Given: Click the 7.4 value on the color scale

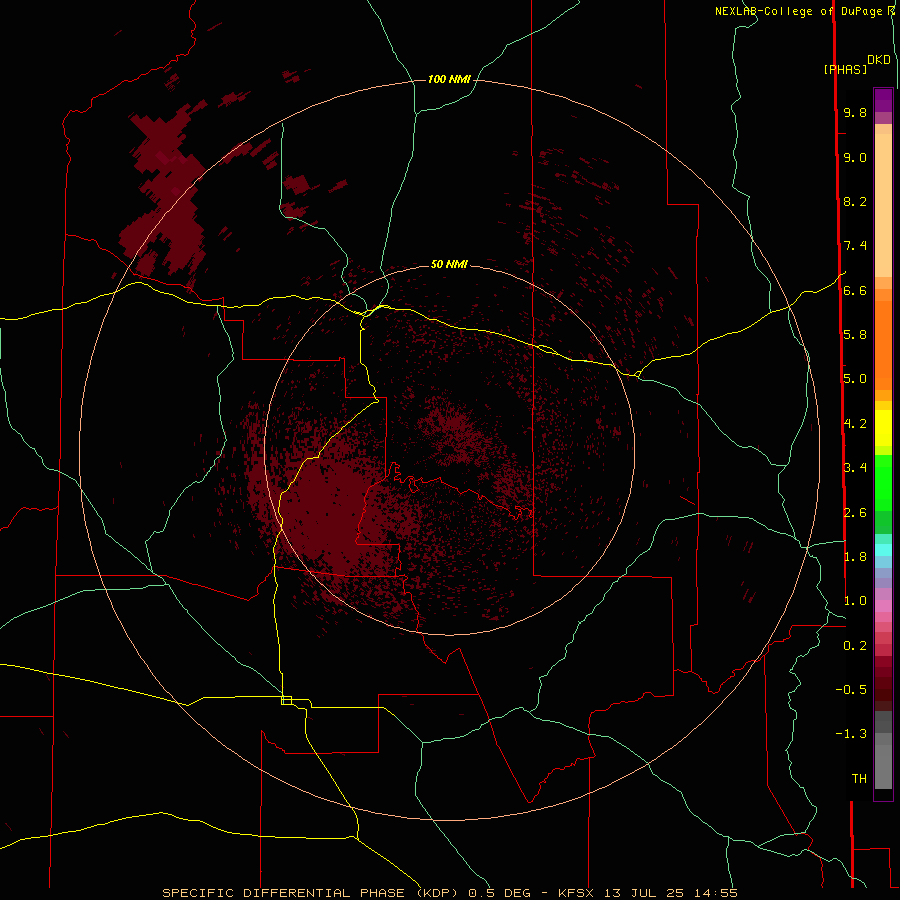Looking at the screenshot, I should (855, 246).
